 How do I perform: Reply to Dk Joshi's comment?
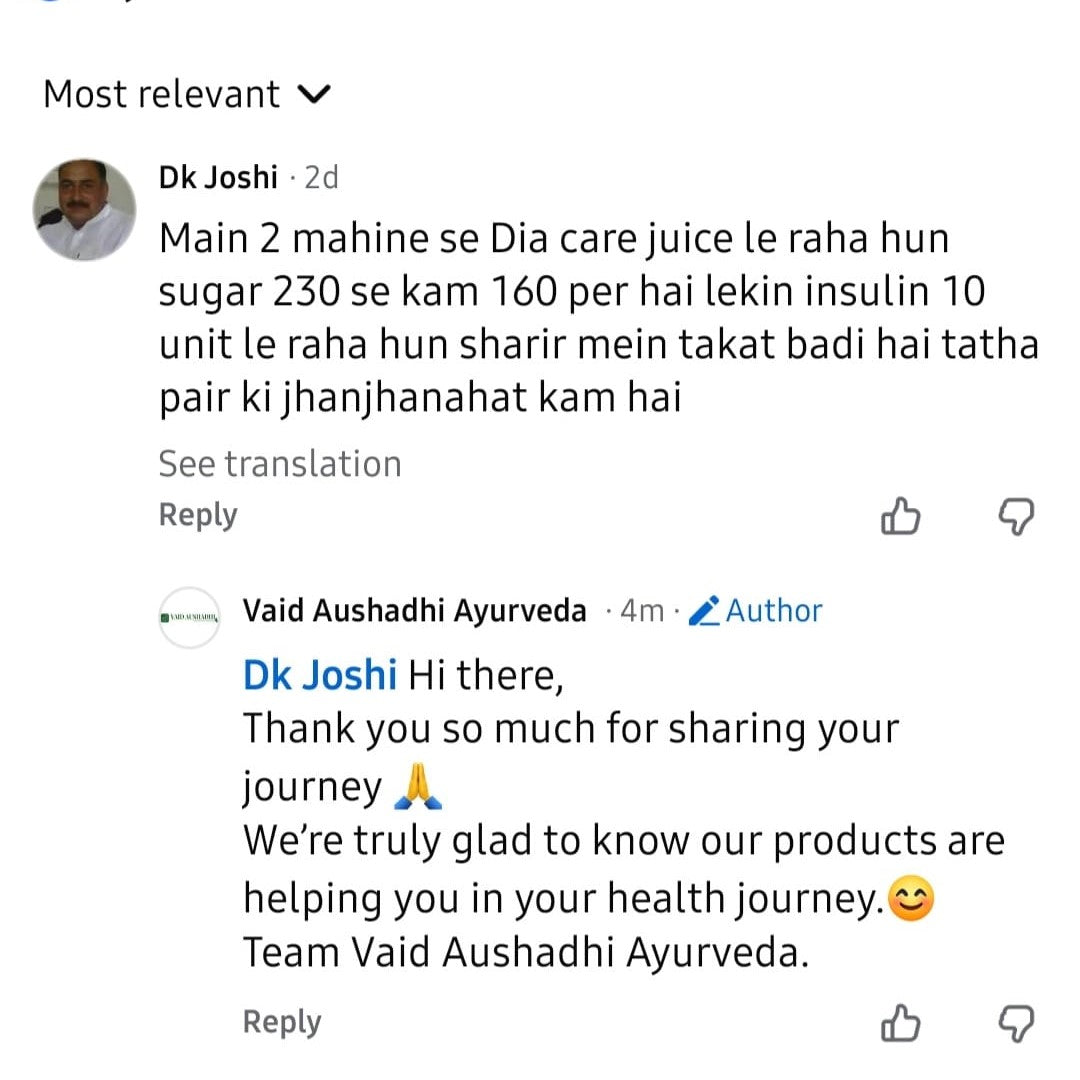(x=198, y=515)
